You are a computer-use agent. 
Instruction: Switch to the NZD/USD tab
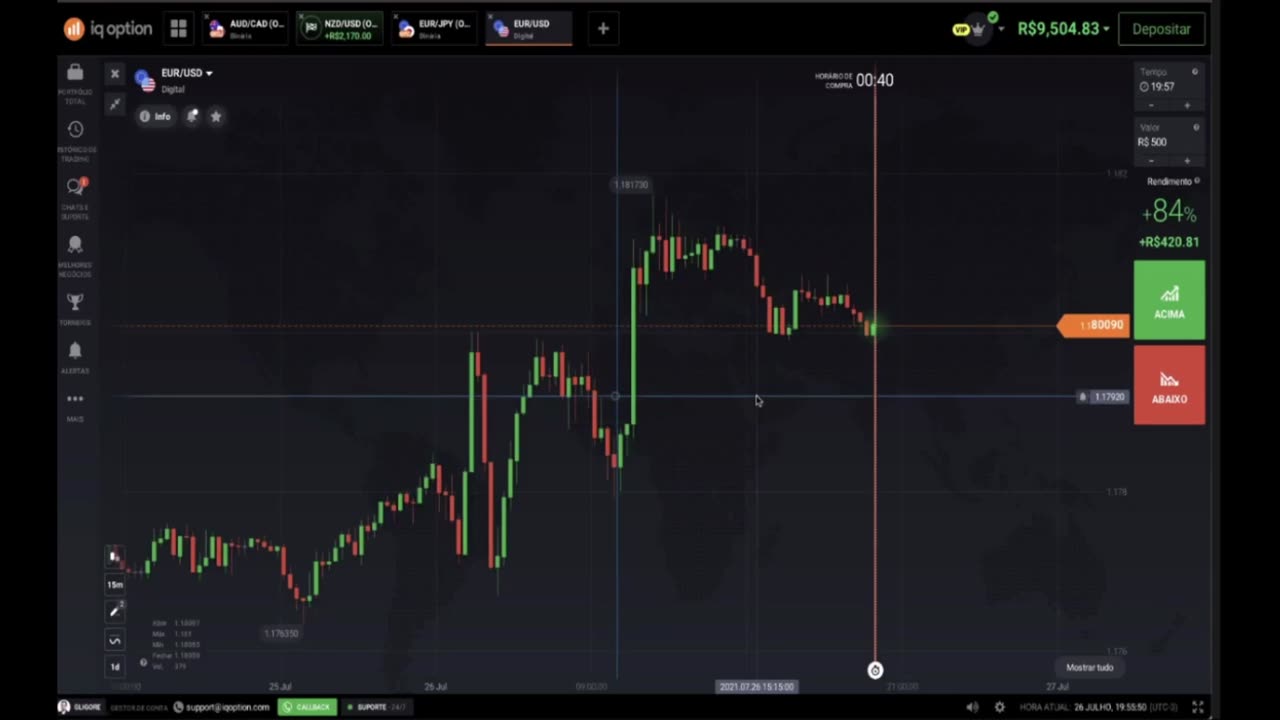[341, 29]
